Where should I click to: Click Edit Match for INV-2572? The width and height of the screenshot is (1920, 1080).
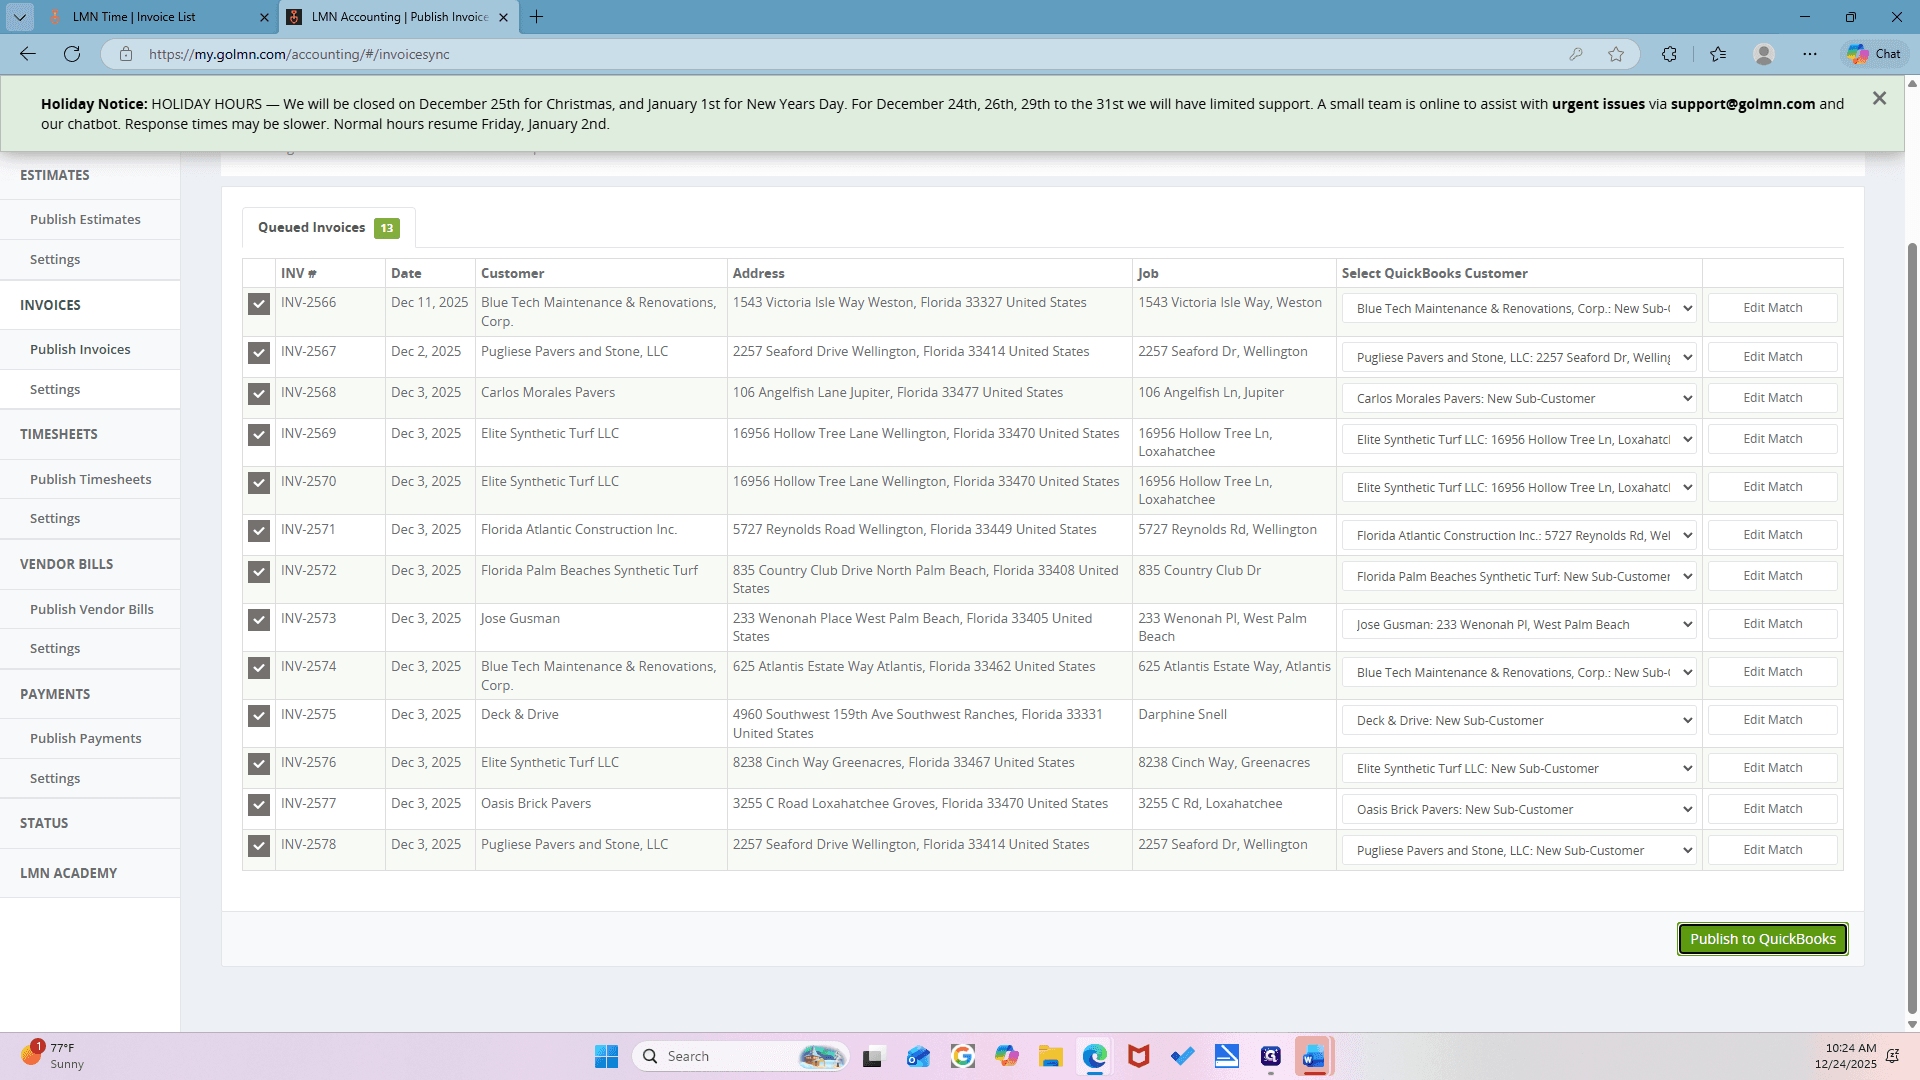coord(1772,576)
